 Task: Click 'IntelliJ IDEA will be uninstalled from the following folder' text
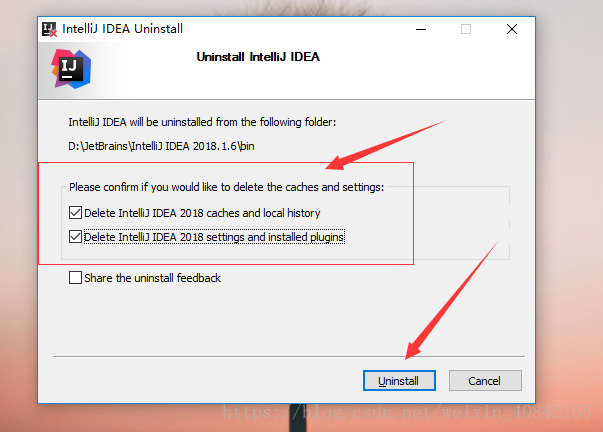202,122
